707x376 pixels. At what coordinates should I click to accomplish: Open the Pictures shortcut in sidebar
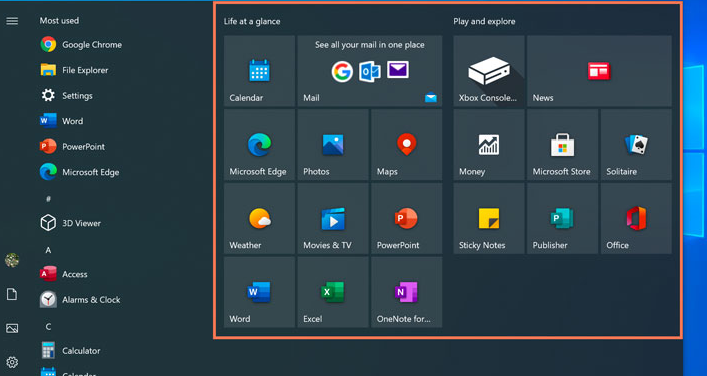pos(12,328)
